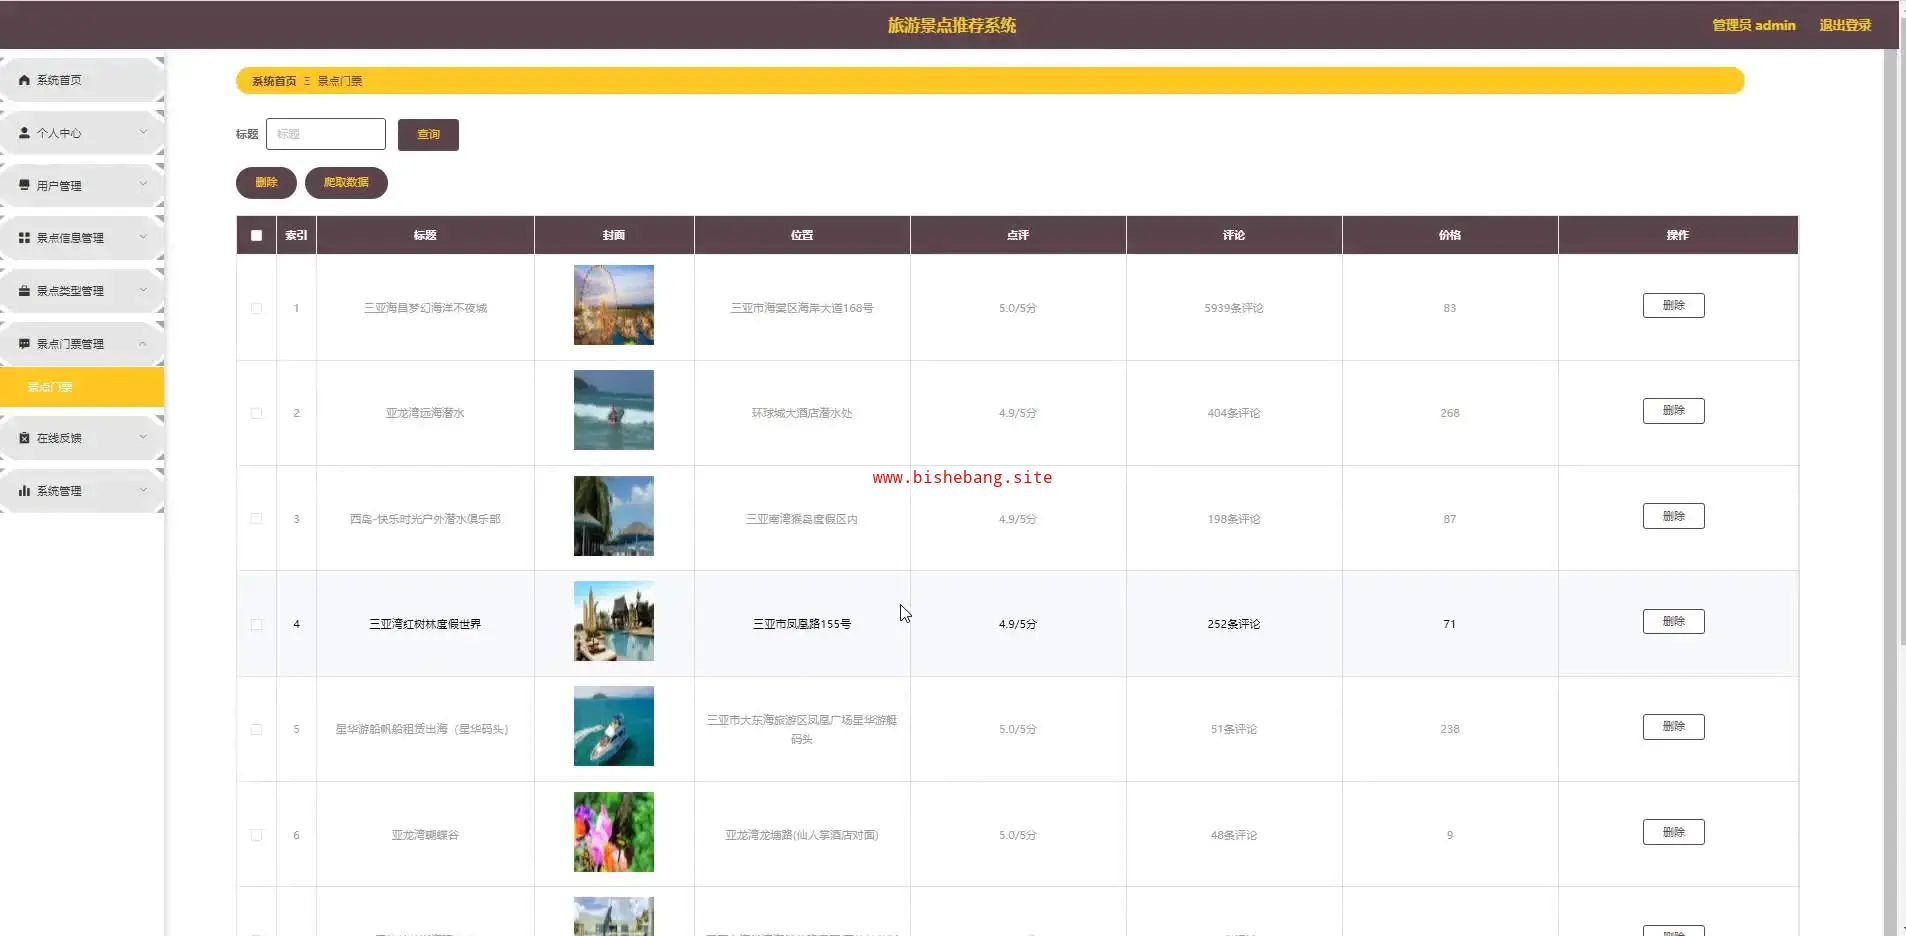This screenshot has height=936, width=1906.
Task: Click the icon beside 用户管理
Action: (24, 185)
